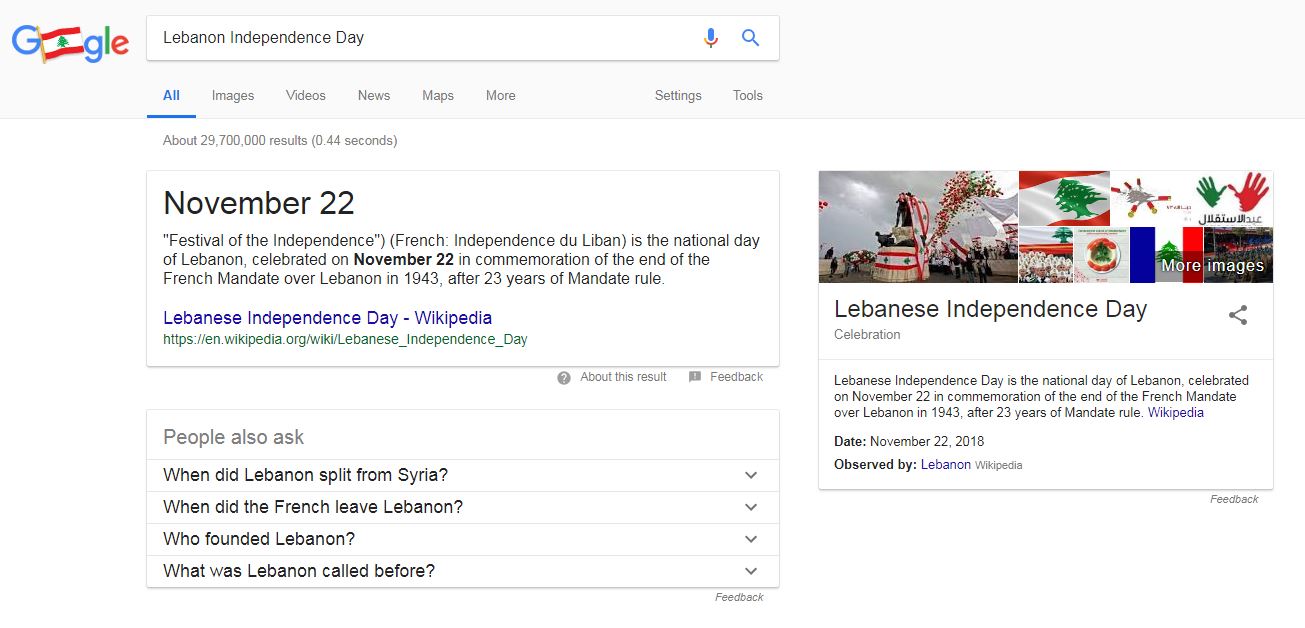Image resolution: width=1305 pixels, height=628 pixels.
Task: Click the Lebanese Independence Day panel title
Action: pos(990,309)
